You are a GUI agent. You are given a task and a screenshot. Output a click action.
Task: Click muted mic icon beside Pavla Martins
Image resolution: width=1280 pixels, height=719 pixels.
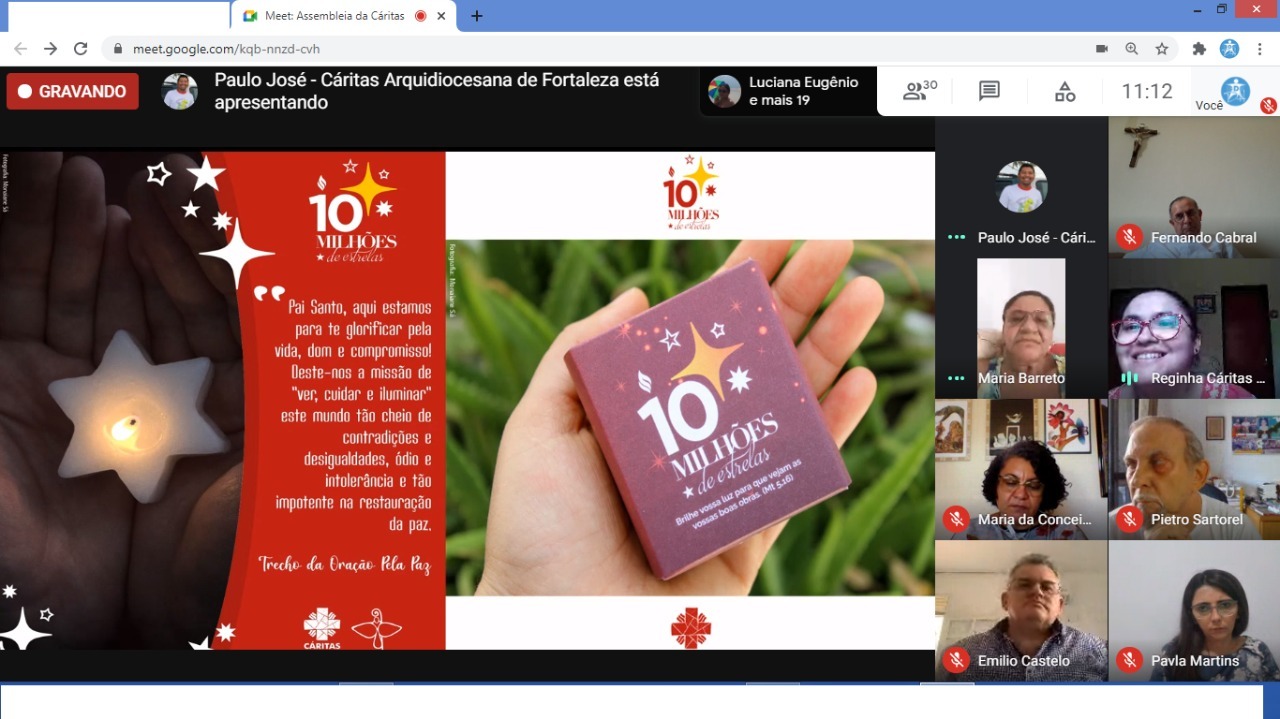coord(1130,660)
